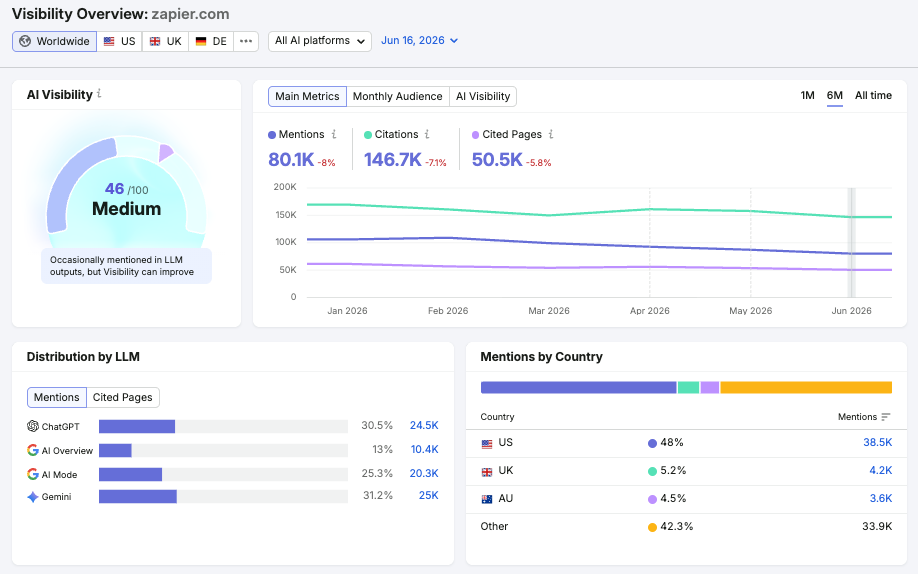Screen dimensions: 918x574
Task: Click the Gemini sparkle icon
Action: point(33,497)
